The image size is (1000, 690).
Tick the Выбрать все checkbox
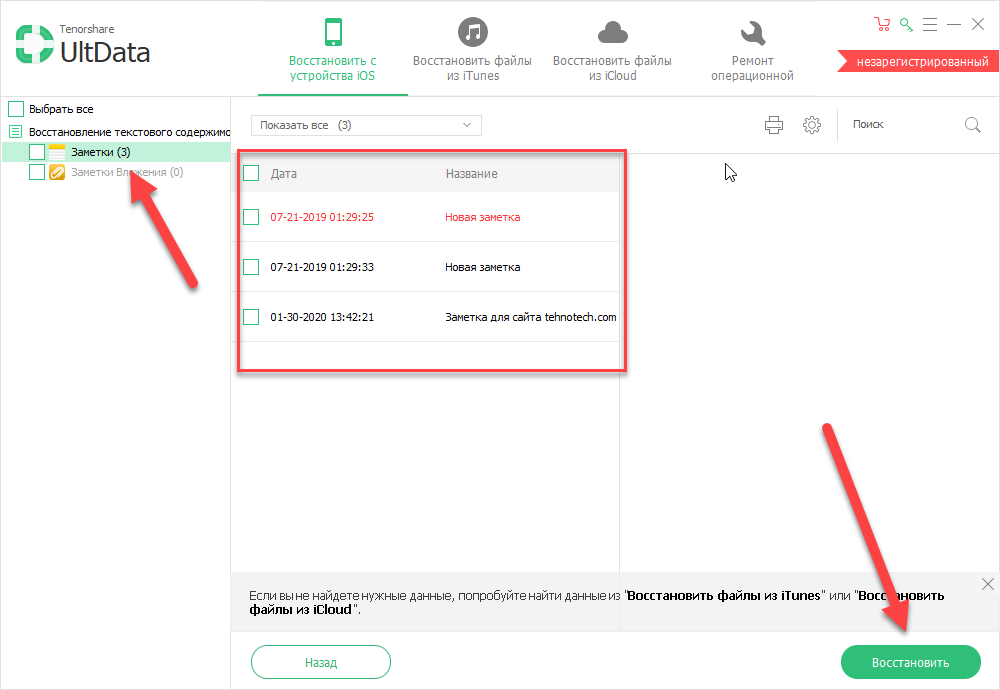coord(16,109)
